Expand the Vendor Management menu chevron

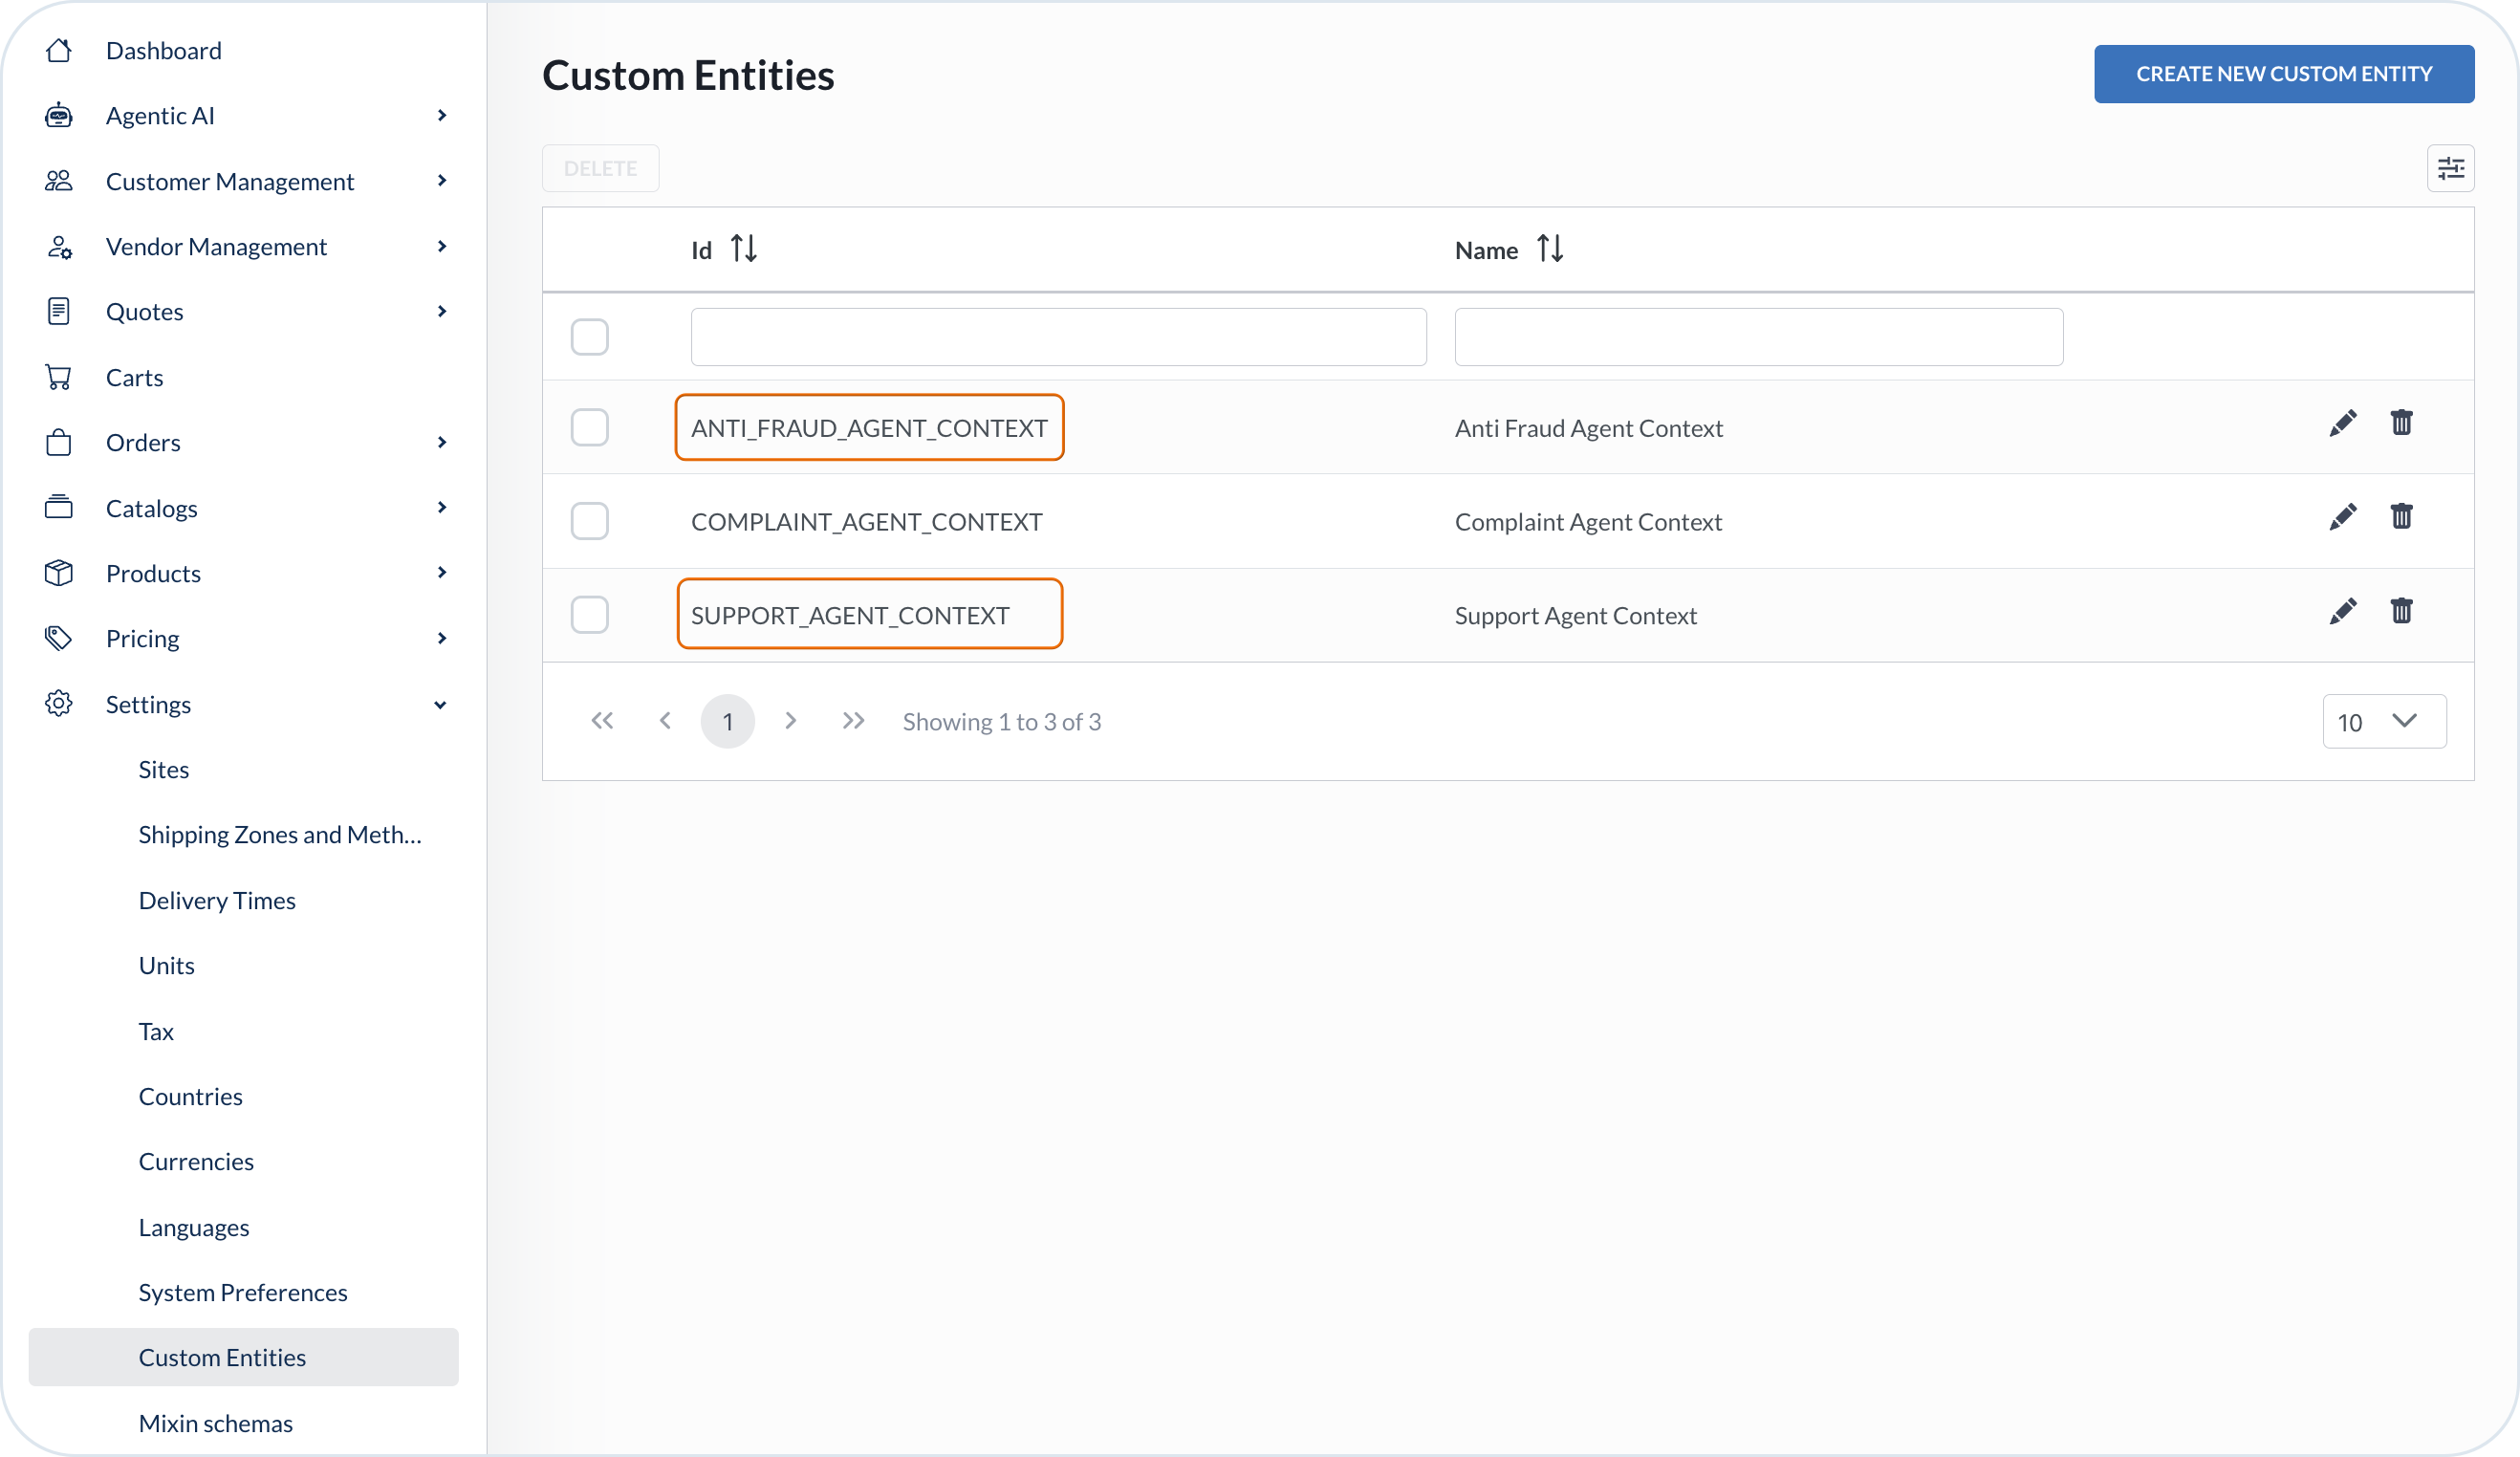(x=442, y=247)
